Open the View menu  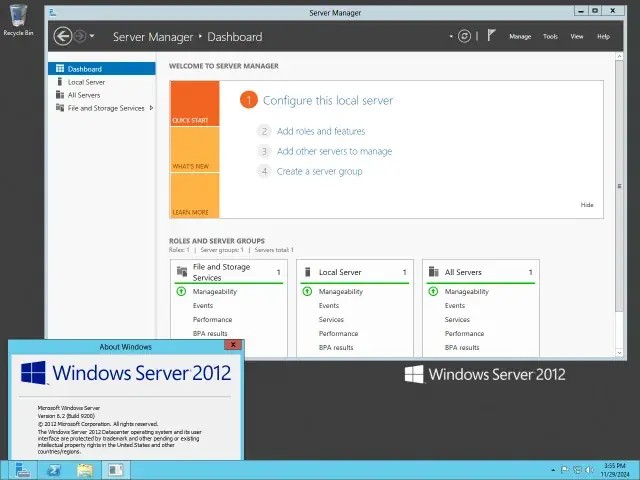coord(577,36)
